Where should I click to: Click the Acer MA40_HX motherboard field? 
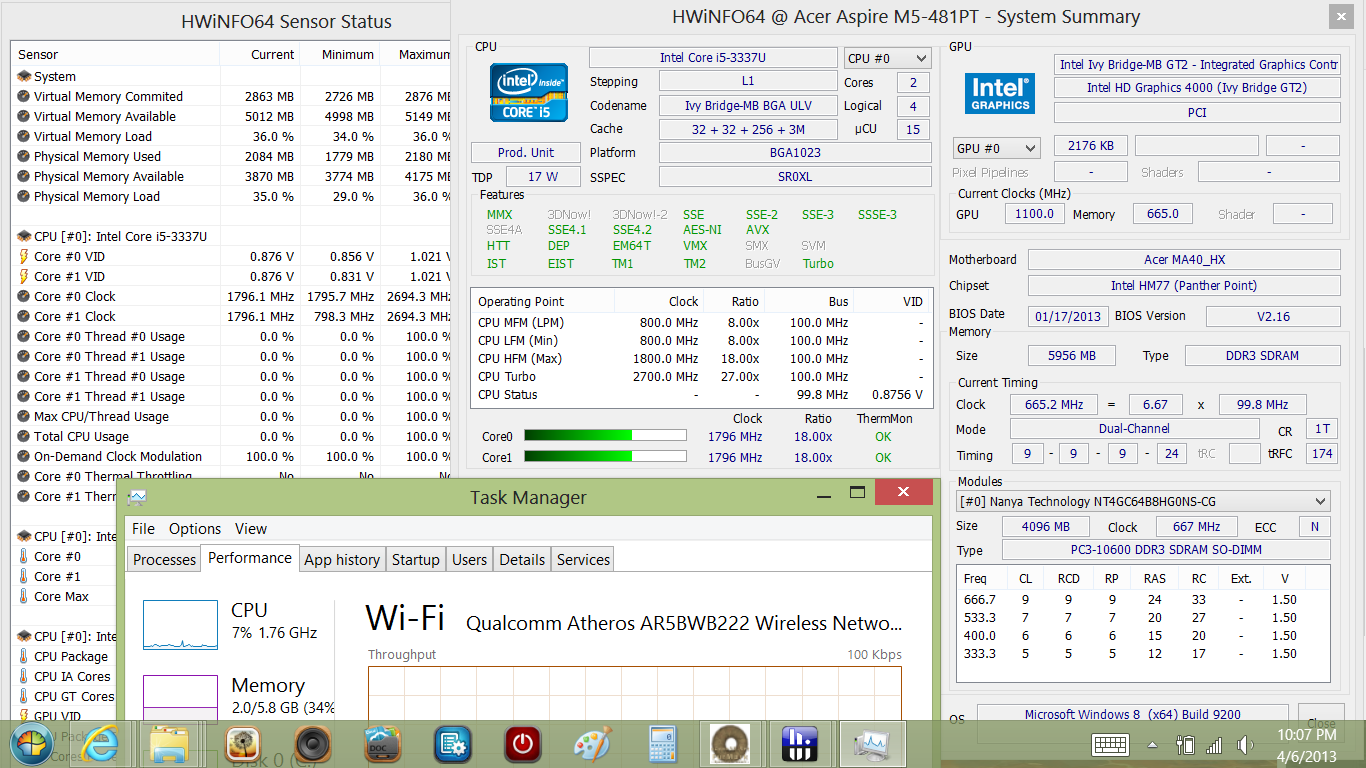coord(1184,260)
